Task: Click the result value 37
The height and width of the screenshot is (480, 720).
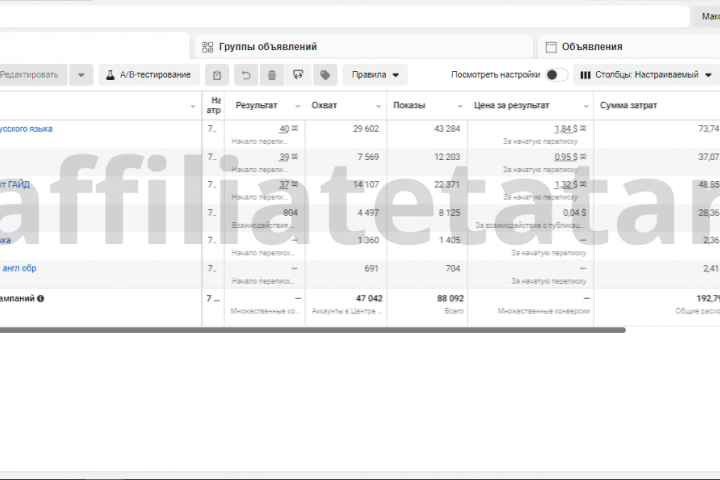Action: pyautogui.click(x=284, y=185)
